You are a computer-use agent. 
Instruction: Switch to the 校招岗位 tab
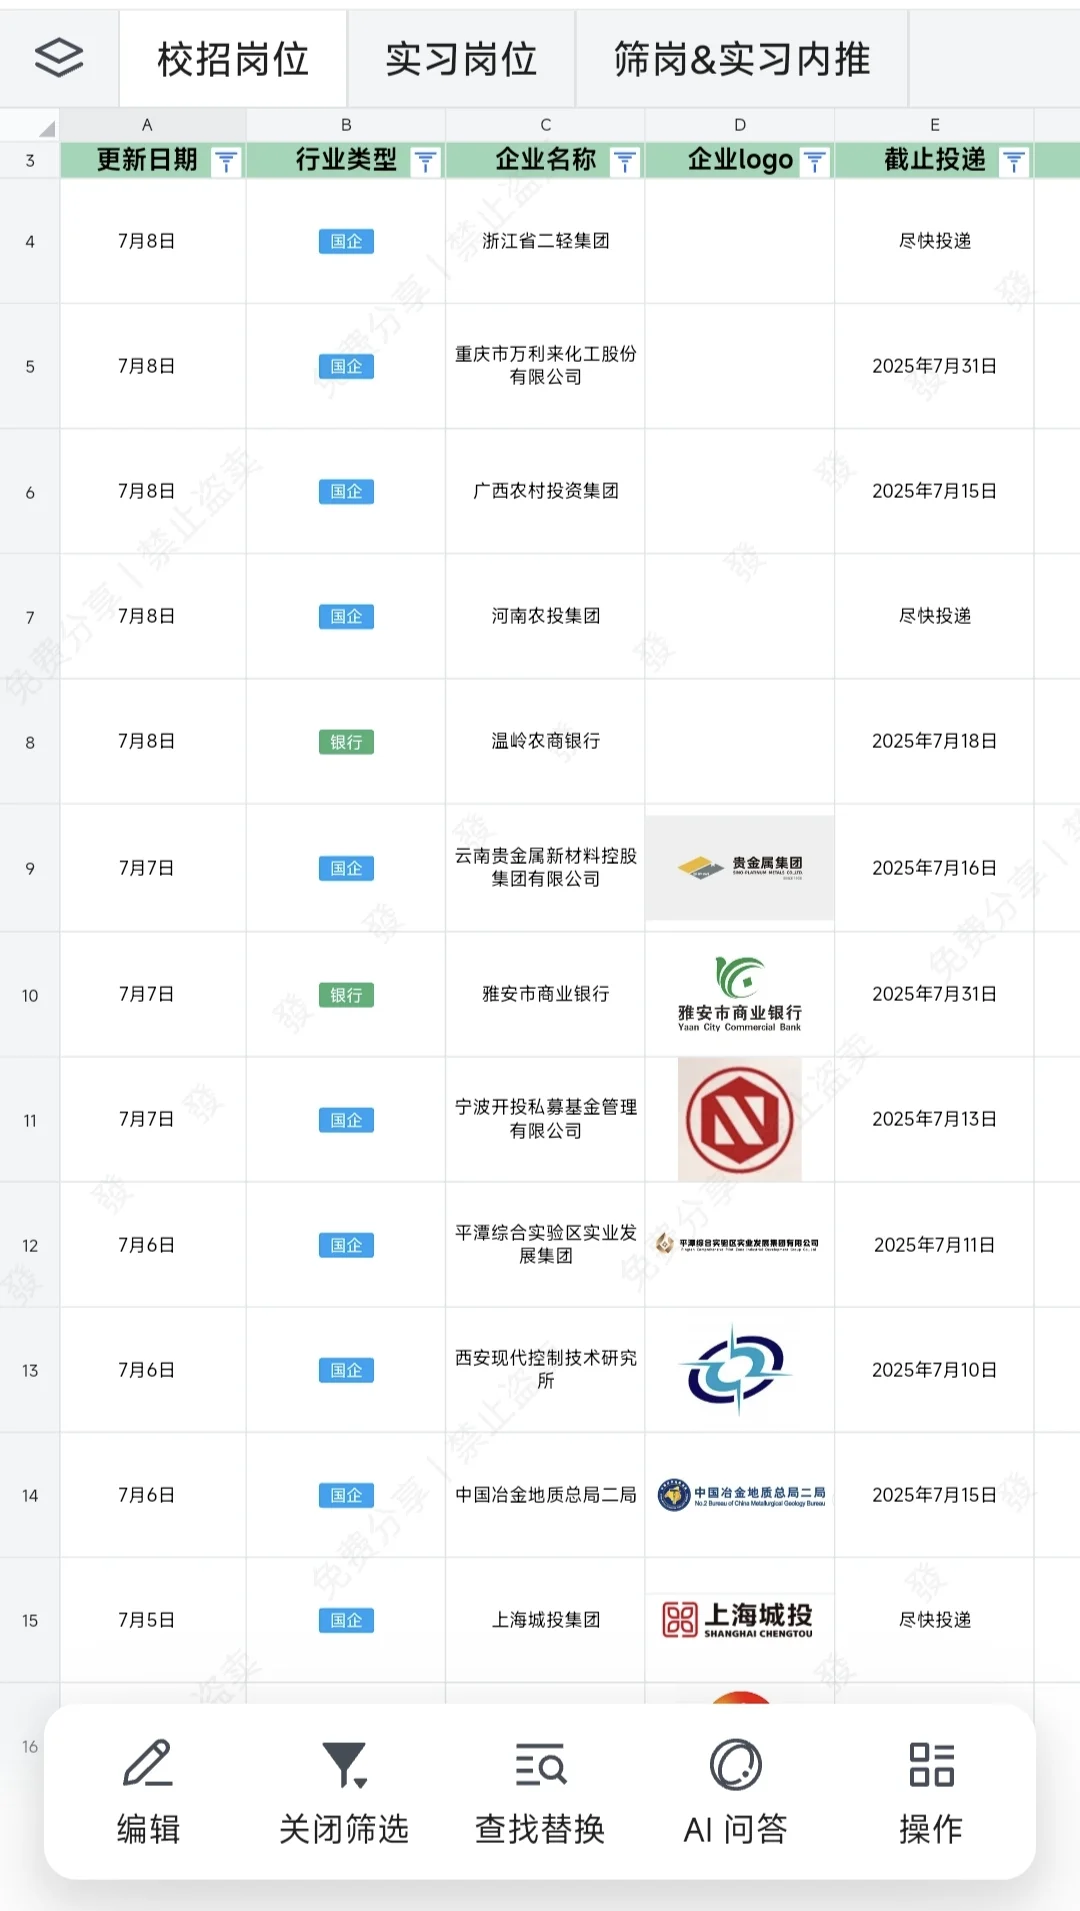tap(233, 59)
